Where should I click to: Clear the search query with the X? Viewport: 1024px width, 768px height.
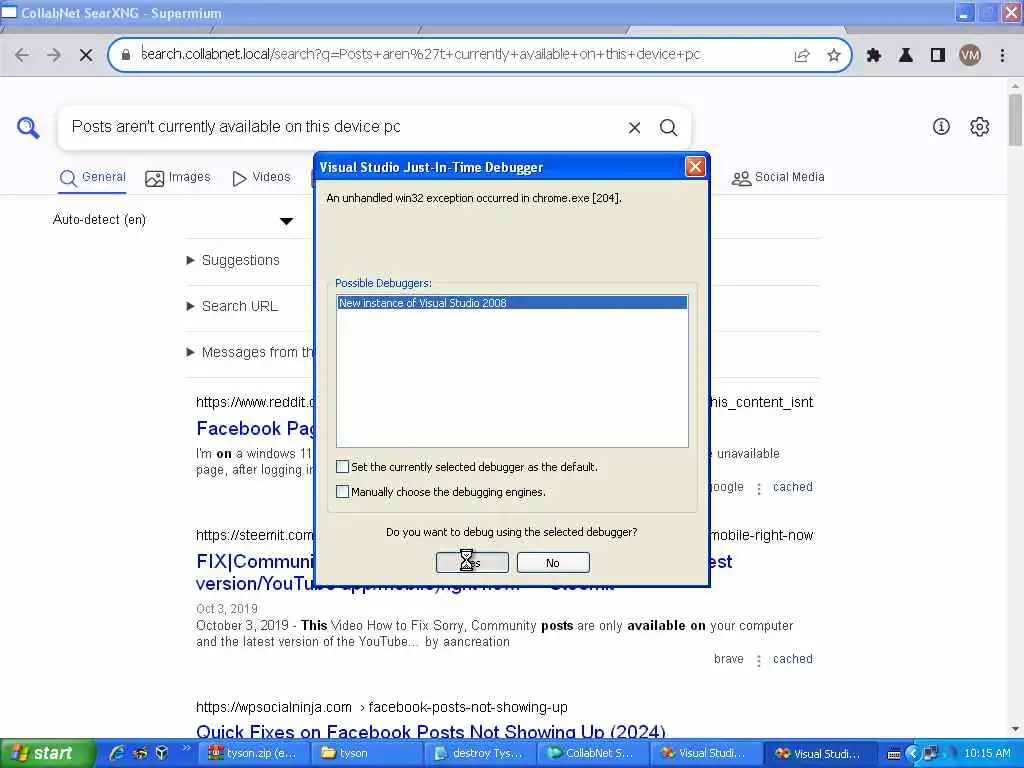[x=634, y=127]
